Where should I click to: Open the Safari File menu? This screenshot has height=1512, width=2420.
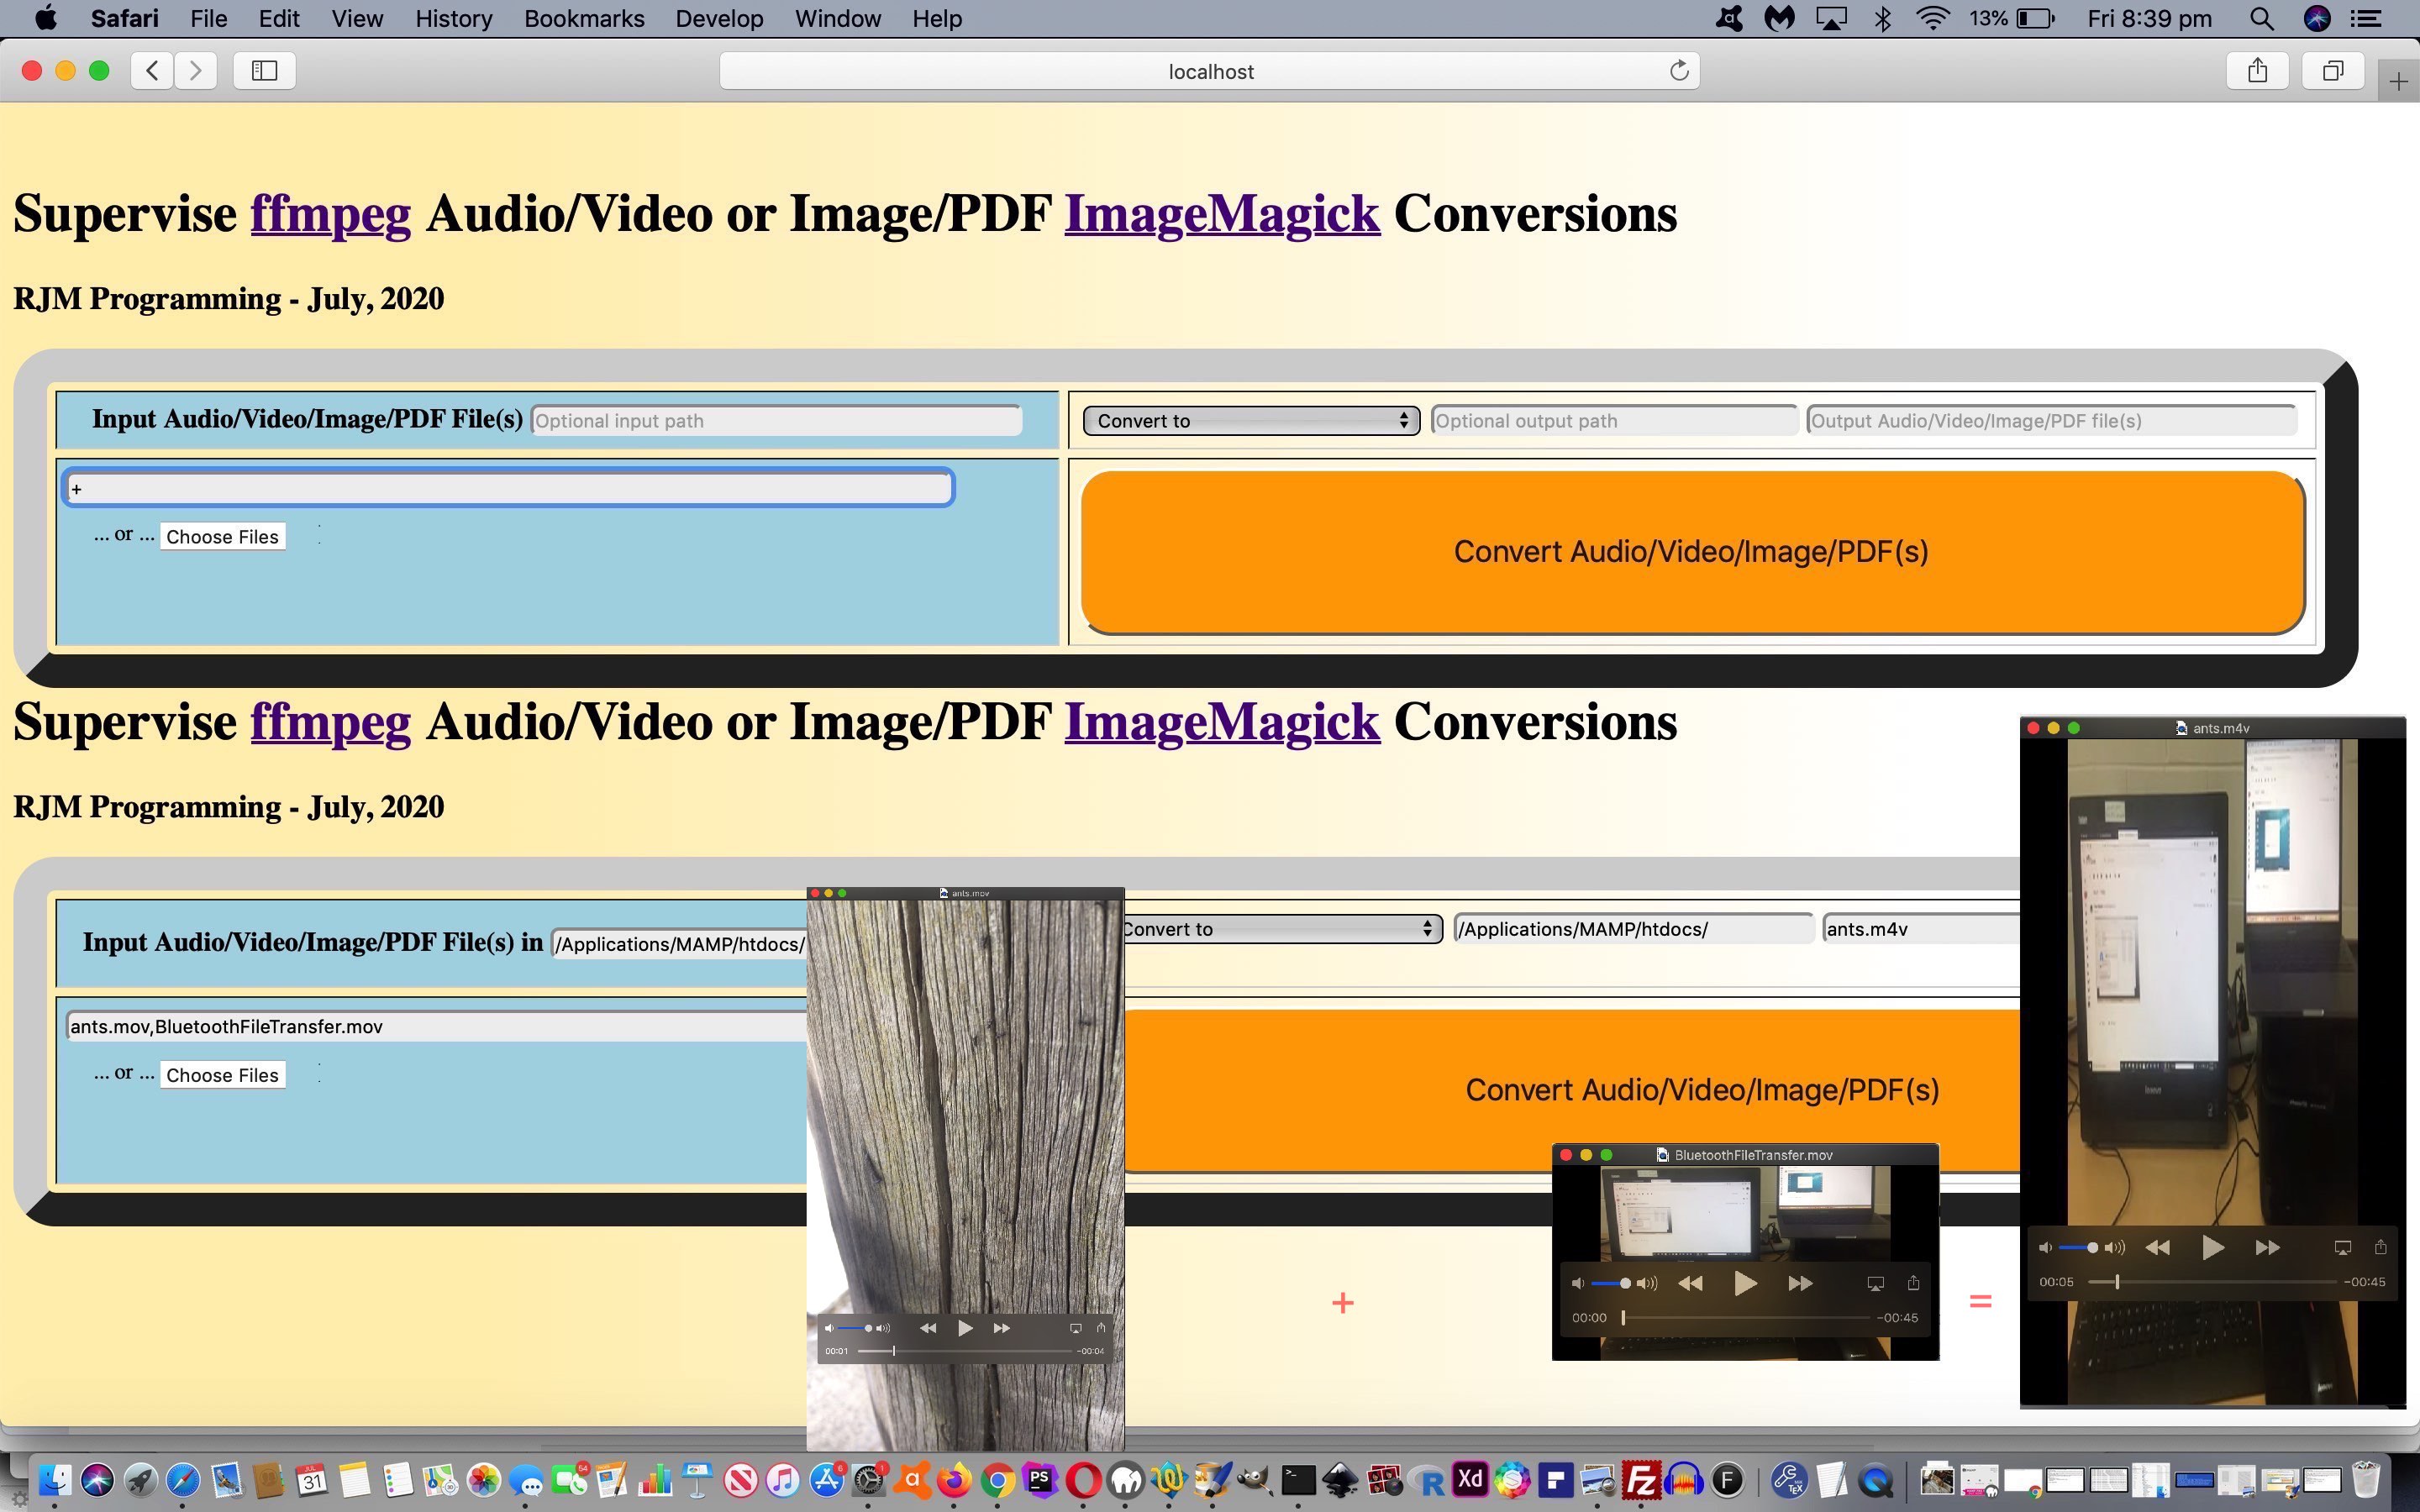point(208,18)
